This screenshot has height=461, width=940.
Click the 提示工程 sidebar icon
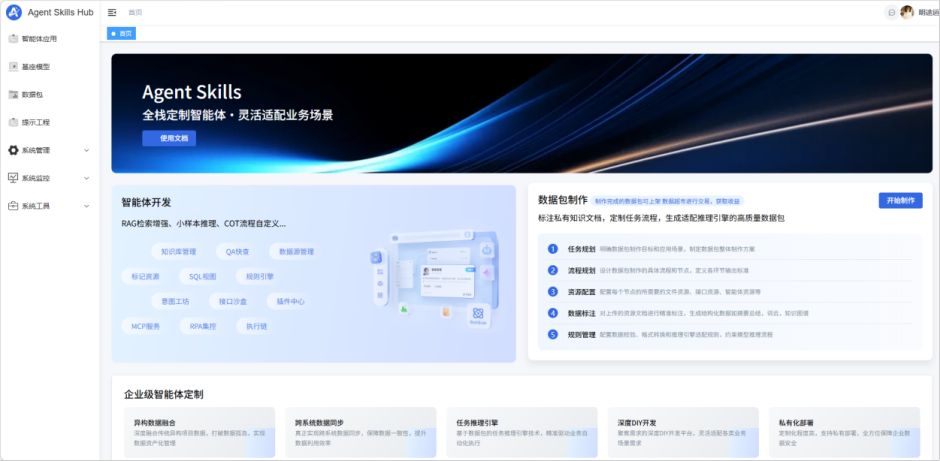(13, 122)
